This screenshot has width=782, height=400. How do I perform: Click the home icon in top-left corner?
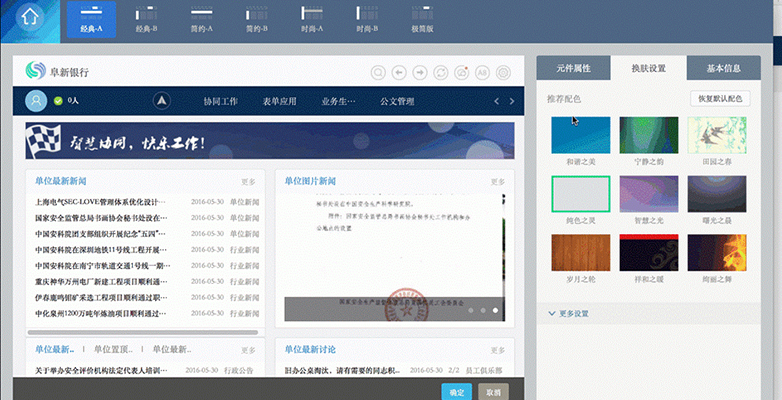(32, 19)
